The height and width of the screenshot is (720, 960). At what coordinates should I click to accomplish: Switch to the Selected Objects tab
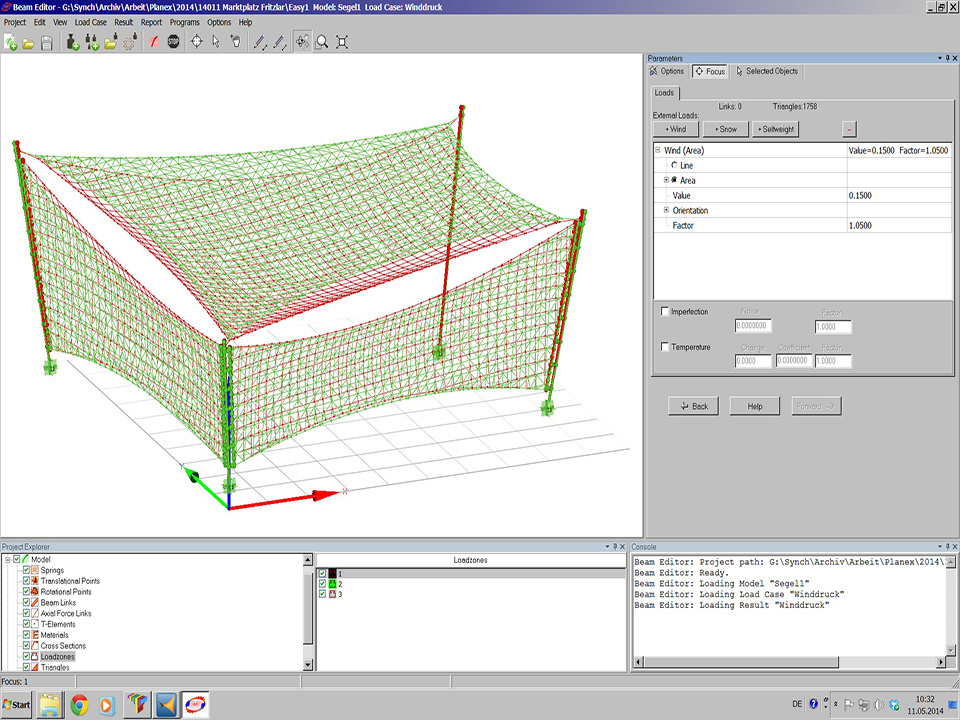click(767, 71)
